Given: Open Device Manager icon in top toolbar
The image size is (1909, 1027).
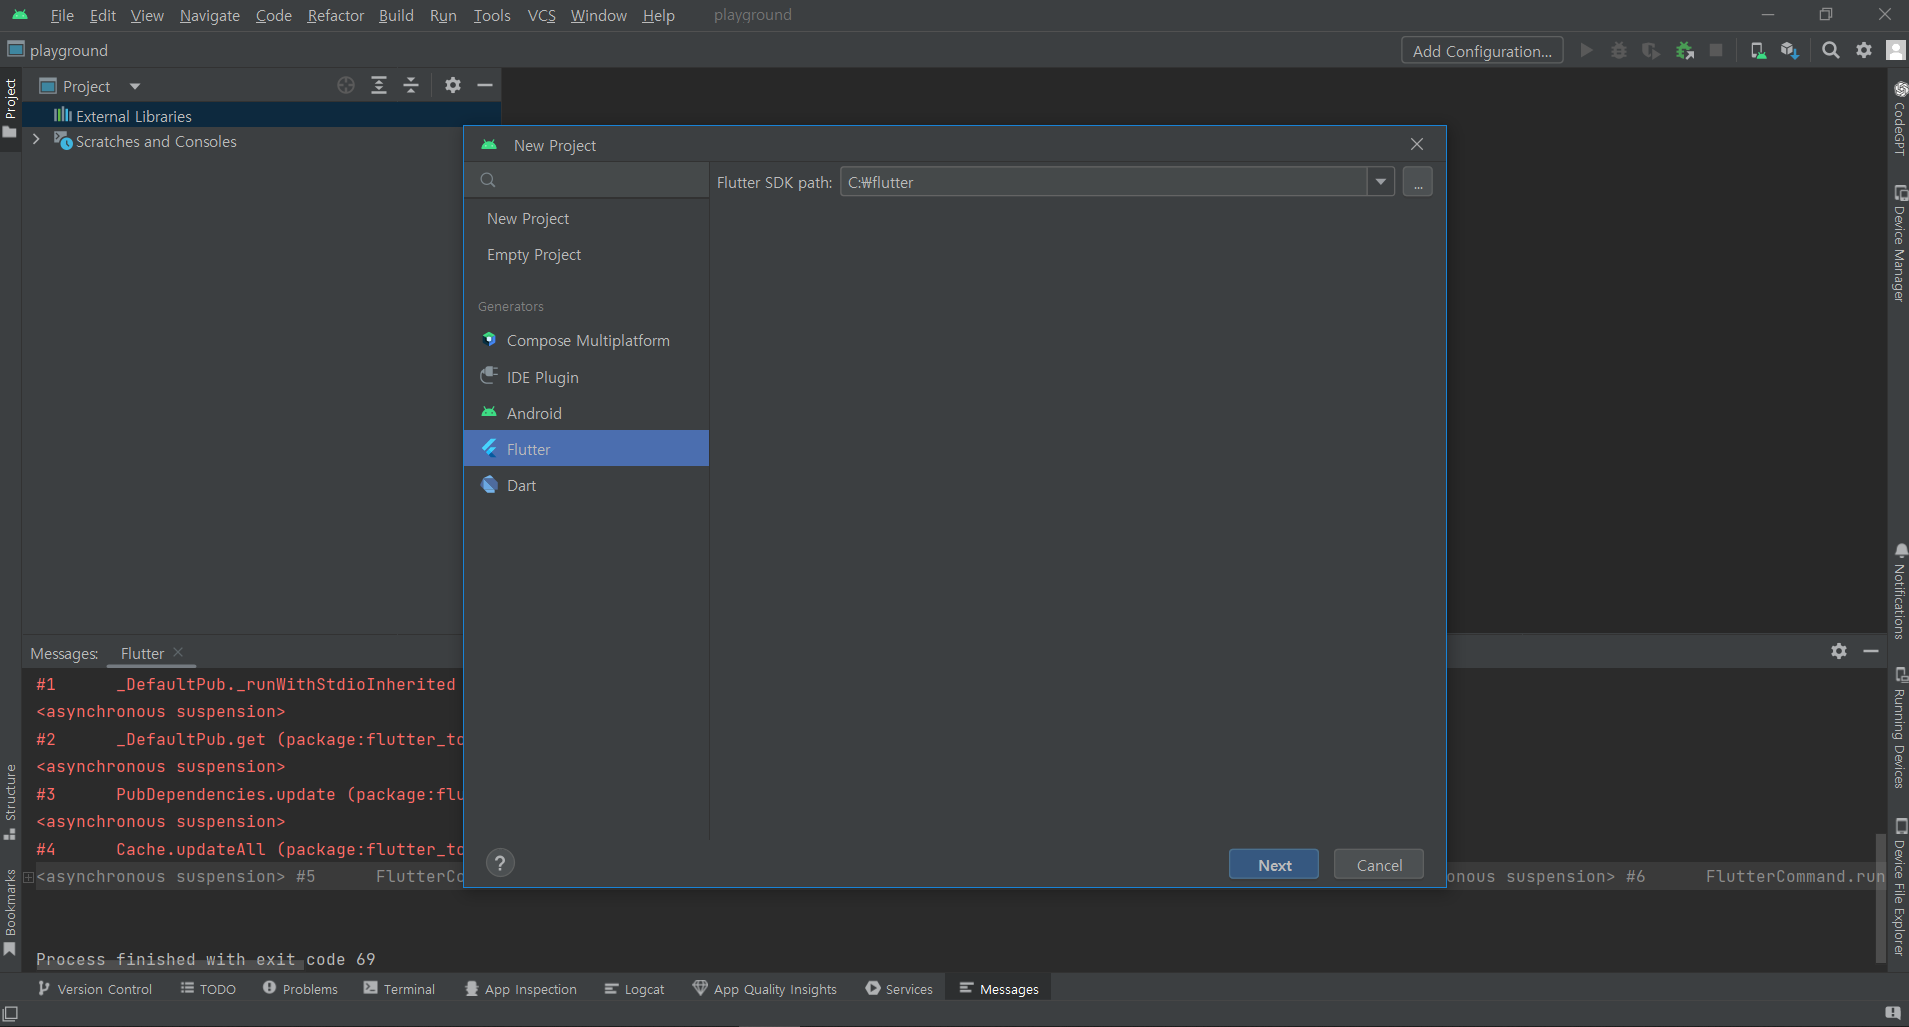Looking at the screenshot, I should click(1758, 50).
